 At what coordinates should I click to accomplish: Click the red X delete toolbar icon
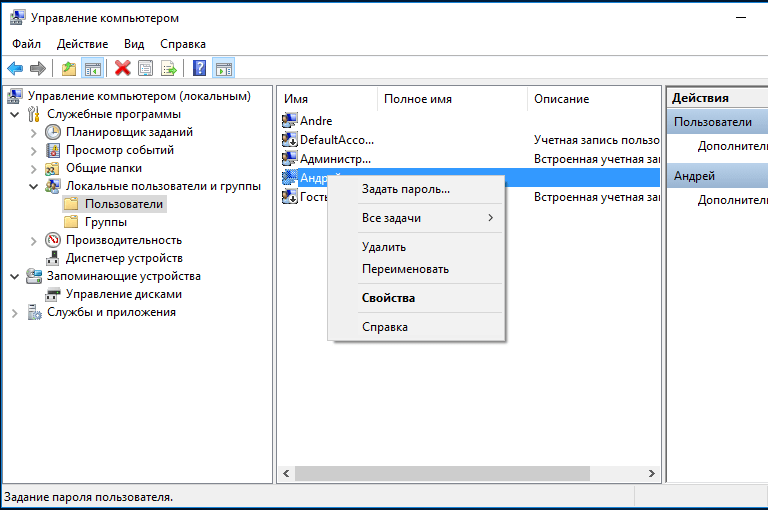click(122, 68)
